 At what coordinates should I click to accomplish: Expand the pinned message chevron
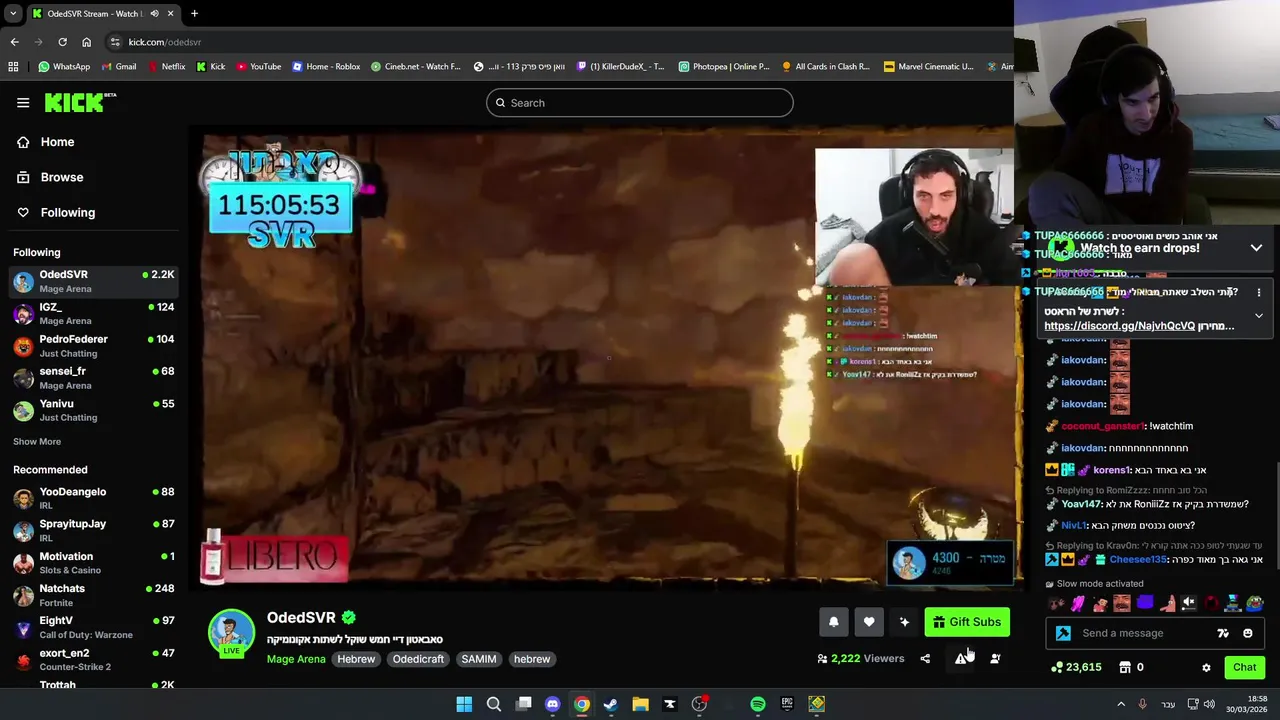(1259, 316)
